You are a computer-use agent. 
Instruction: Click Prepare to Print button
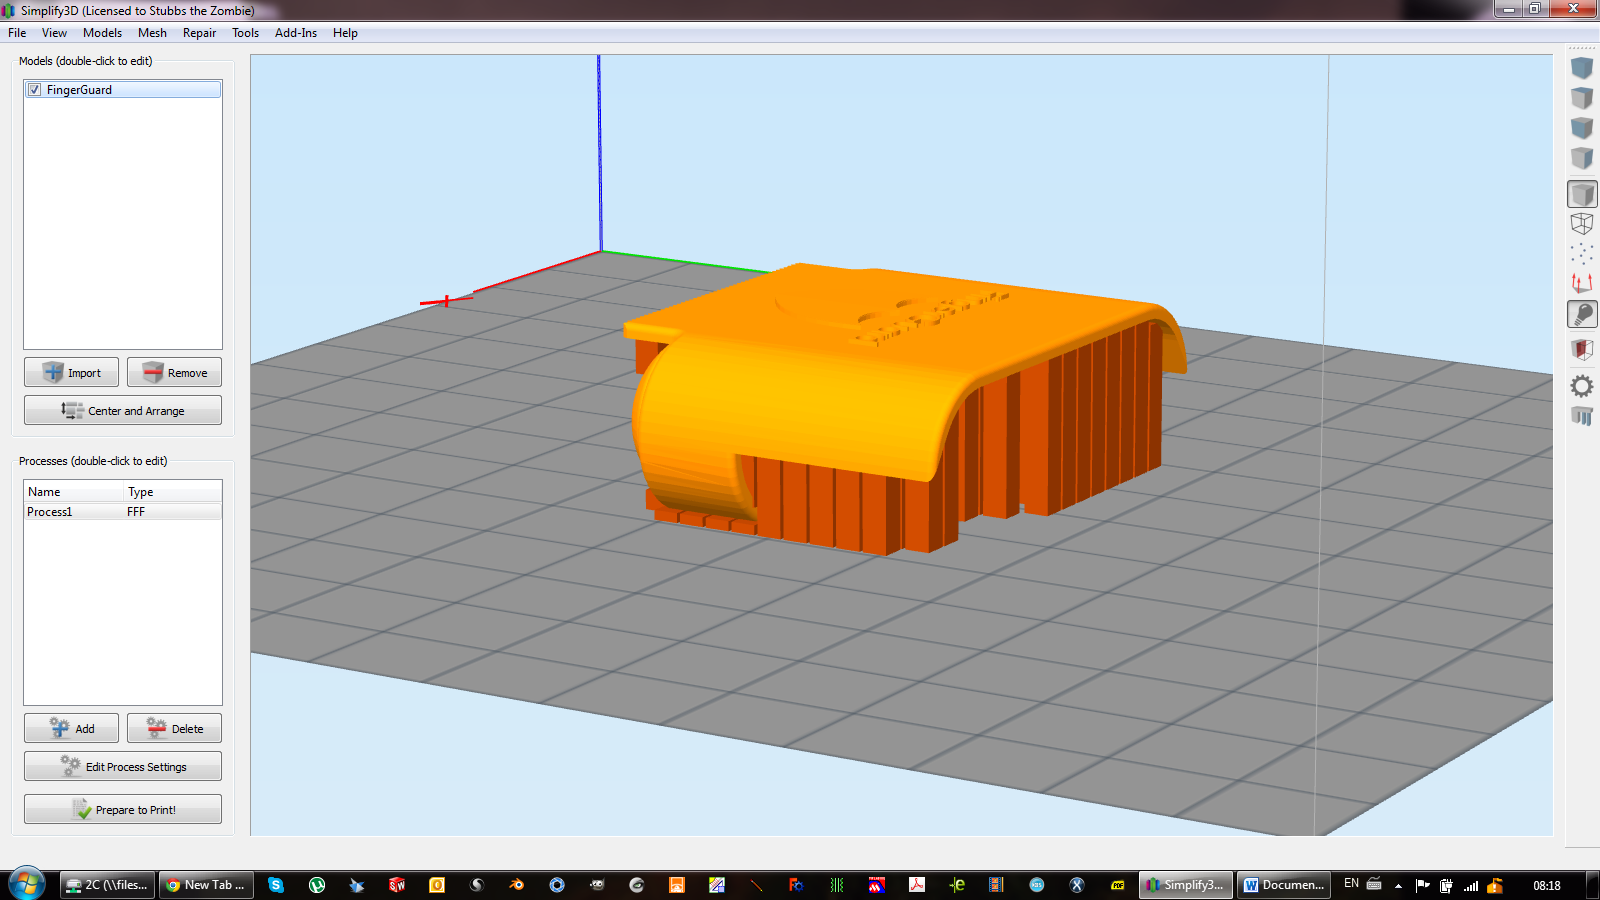[x=123, y=809]
